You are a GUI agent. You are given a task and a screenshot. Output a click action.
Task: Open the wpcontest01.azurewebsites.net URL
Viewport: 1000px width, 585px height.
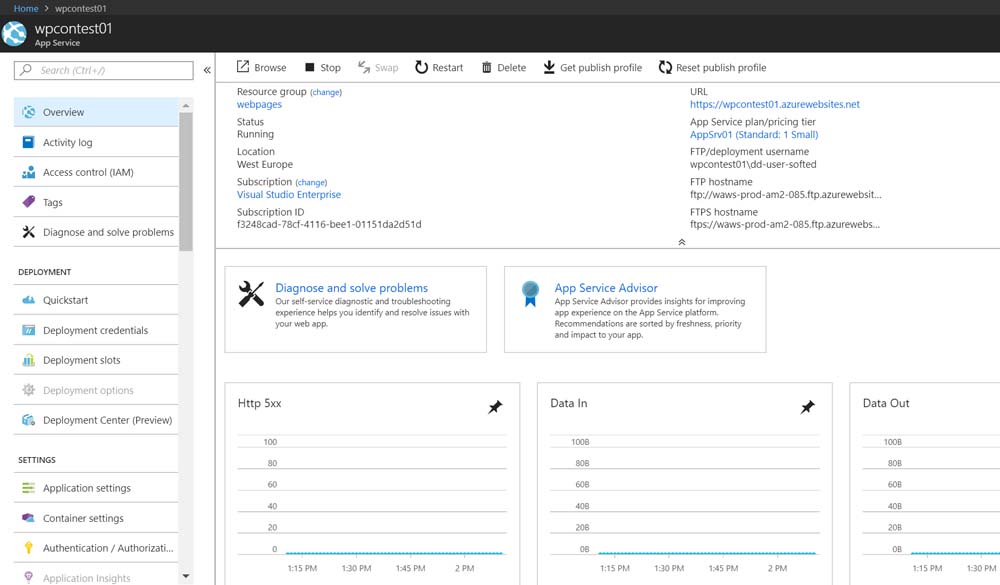click(x=774, y=104)
